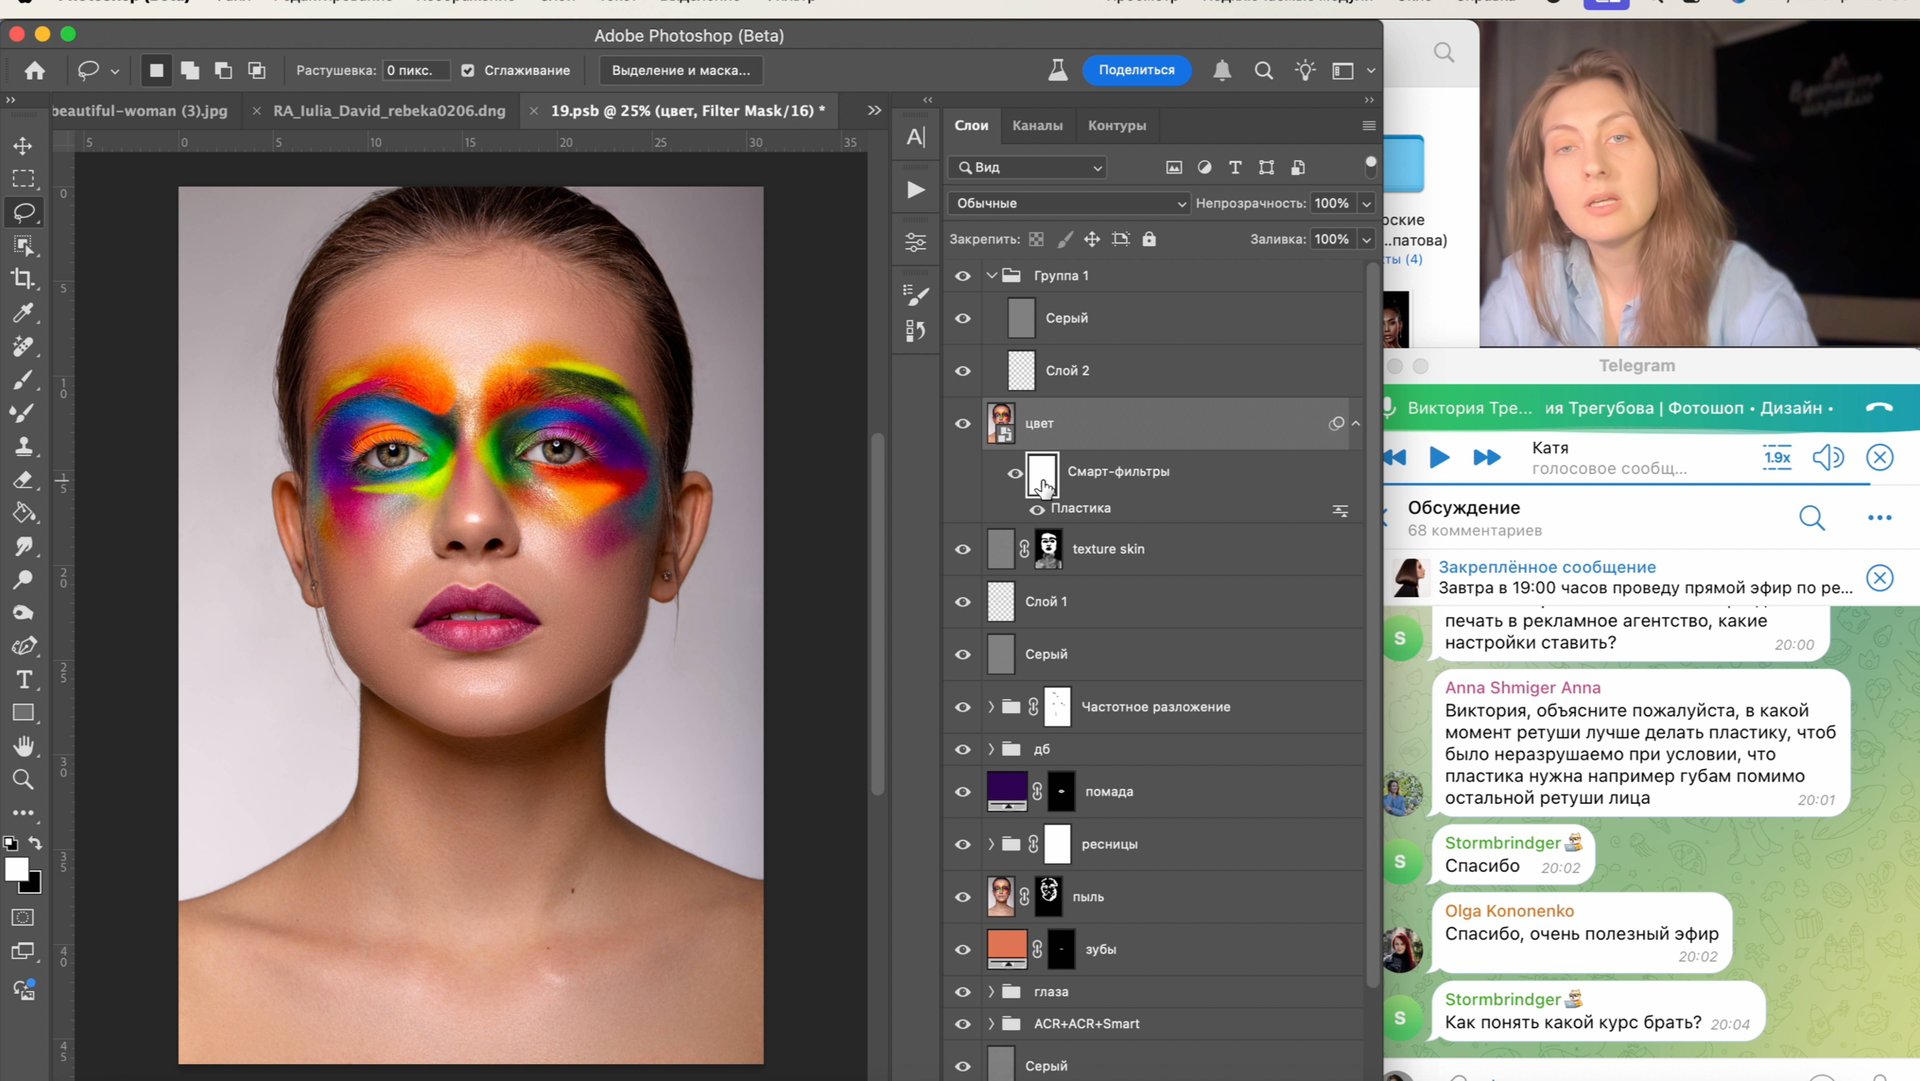Select the Слои tab
This screenshot has width=1920, height=1081.
[971, 126]
